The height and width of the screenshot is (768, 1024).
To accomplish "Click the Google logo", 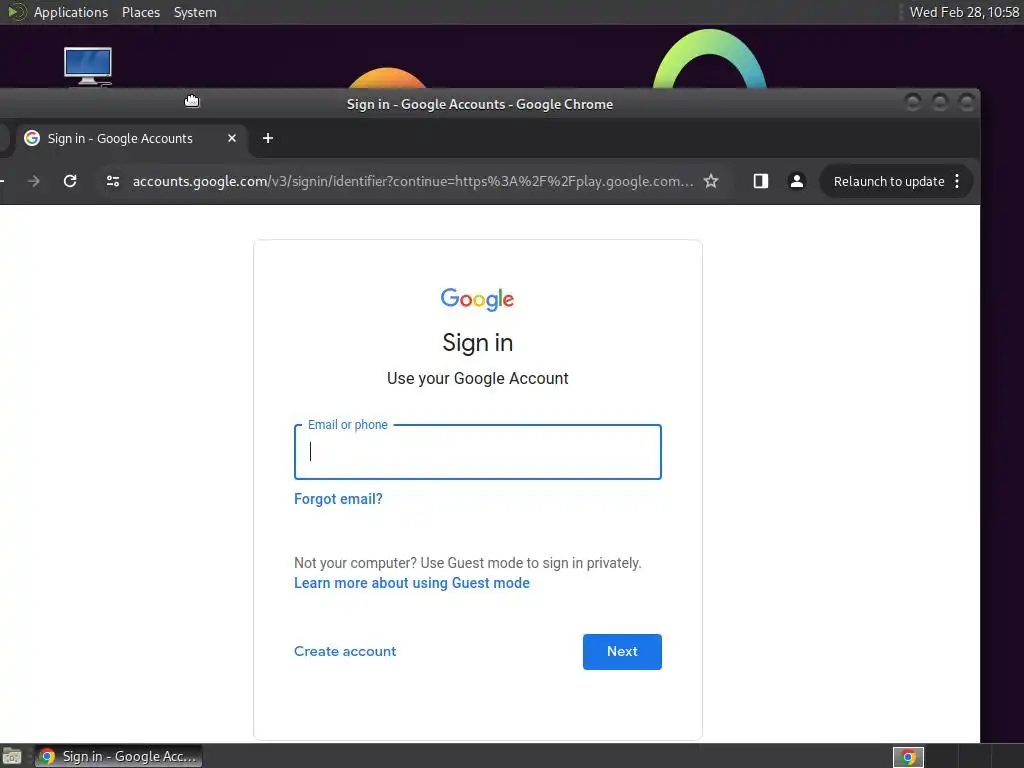I will click(x=477, y=299).
